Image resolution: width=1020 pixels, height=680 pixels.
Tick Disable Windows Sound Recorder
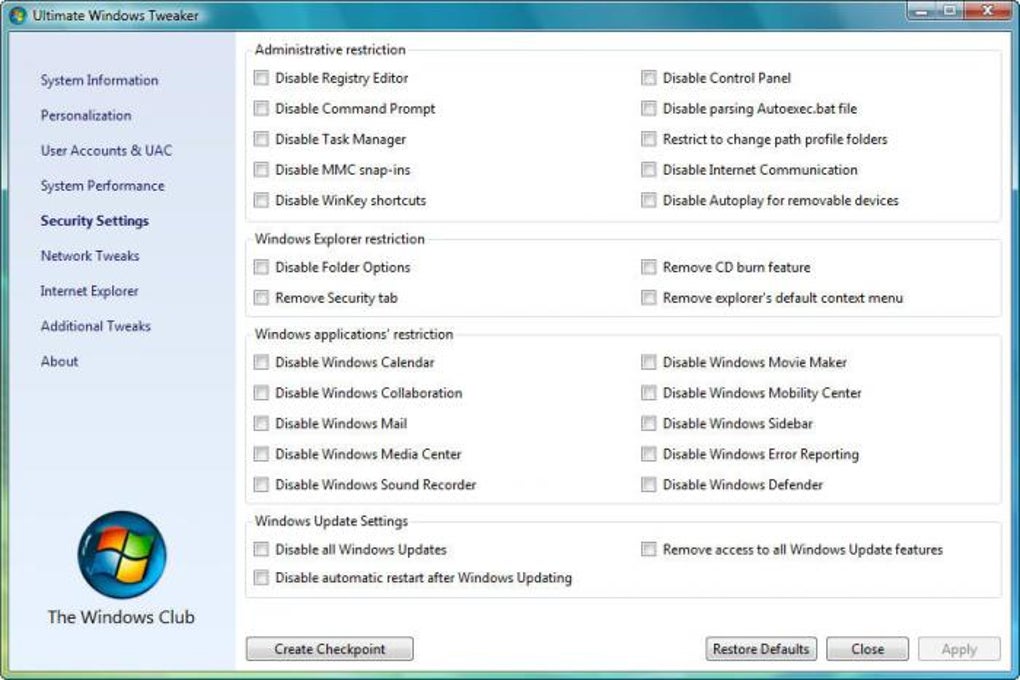click(261, 485)
